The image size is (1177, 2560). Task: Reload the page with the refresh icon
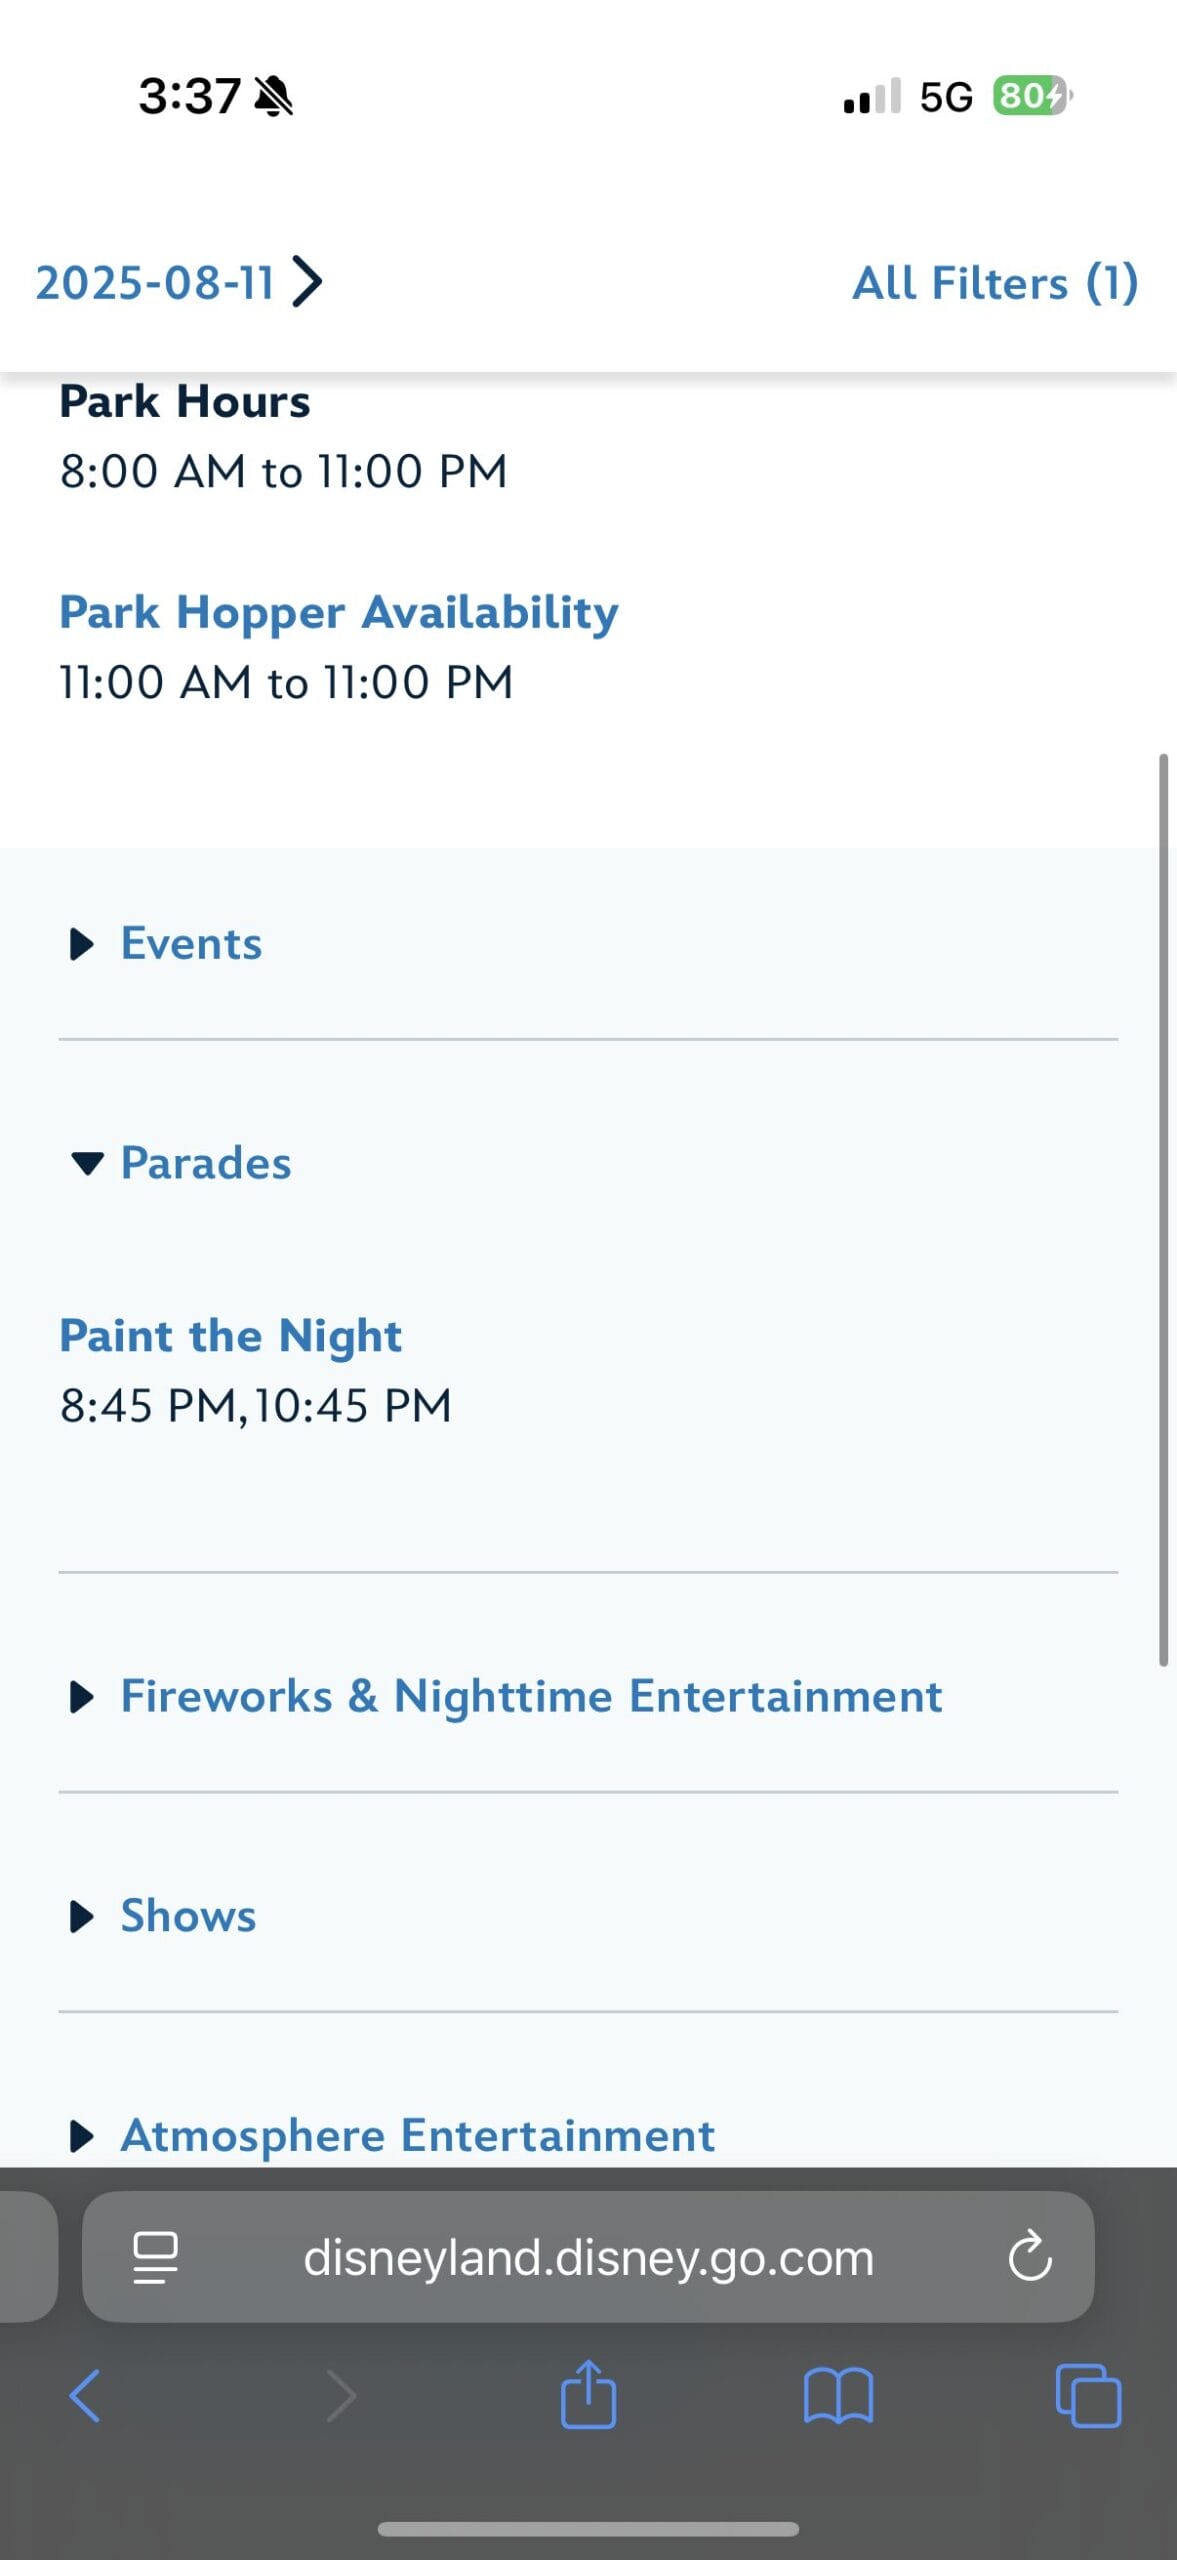click(1029, 2258)
